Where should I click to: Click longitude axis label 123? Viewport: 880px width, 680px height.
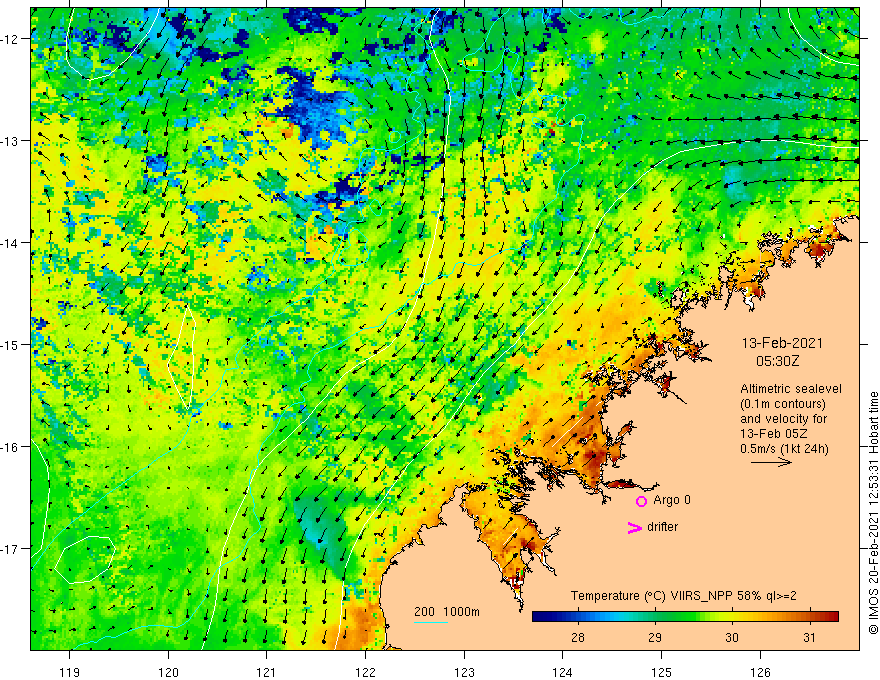(464, 672)
